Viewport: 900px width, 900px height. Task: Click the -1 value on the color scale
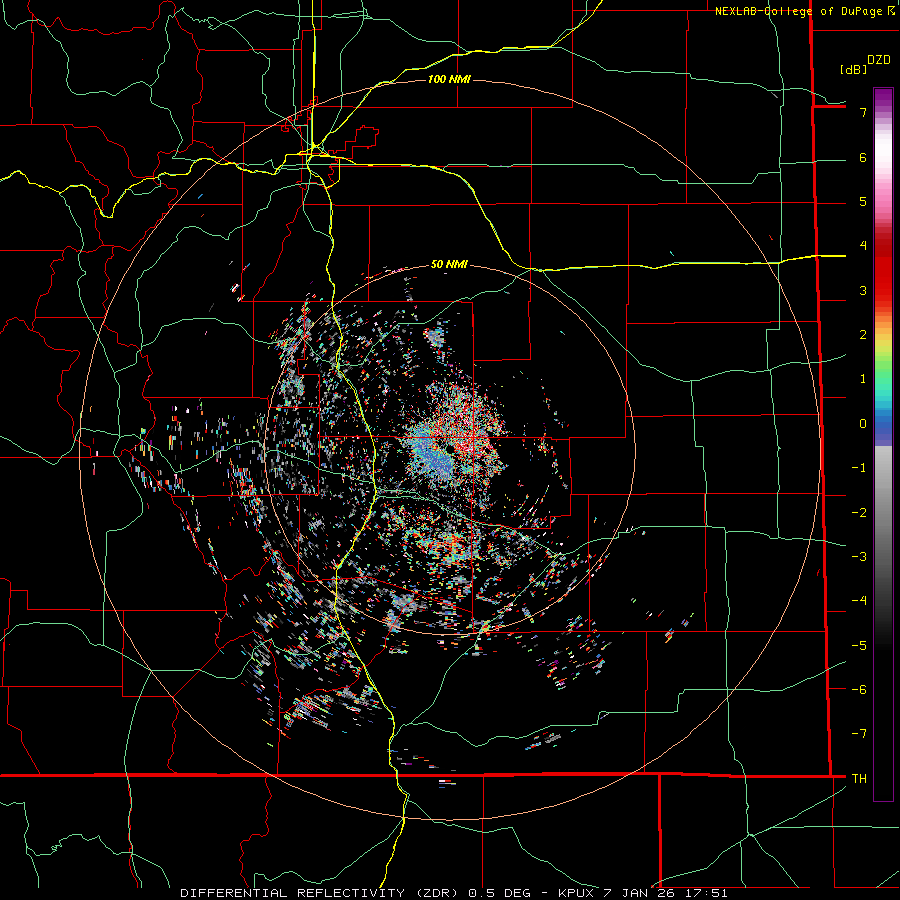(859, 468)
